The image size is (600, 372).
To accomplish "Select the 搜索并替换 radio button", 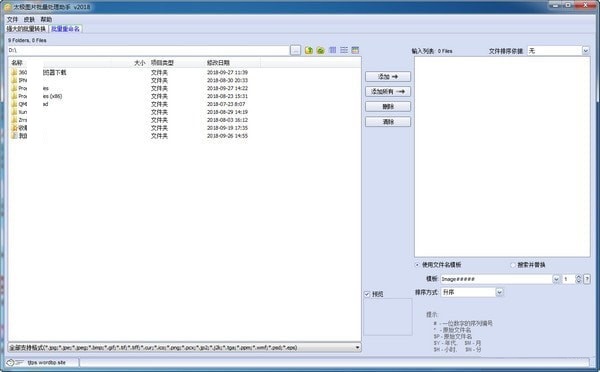I will 513,265.
